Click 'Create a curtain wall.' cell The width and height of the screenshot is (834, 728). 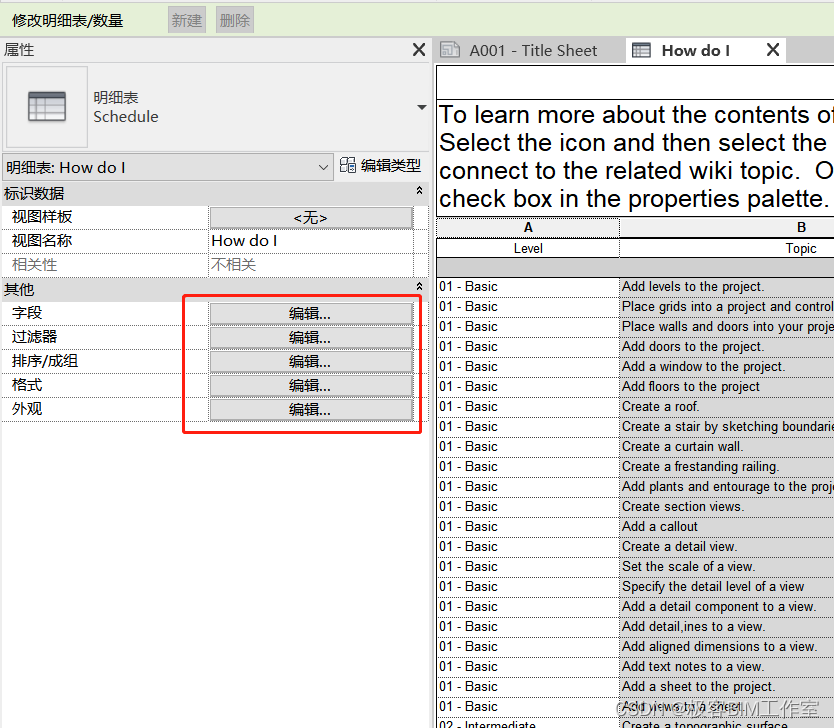coord(727,447)
